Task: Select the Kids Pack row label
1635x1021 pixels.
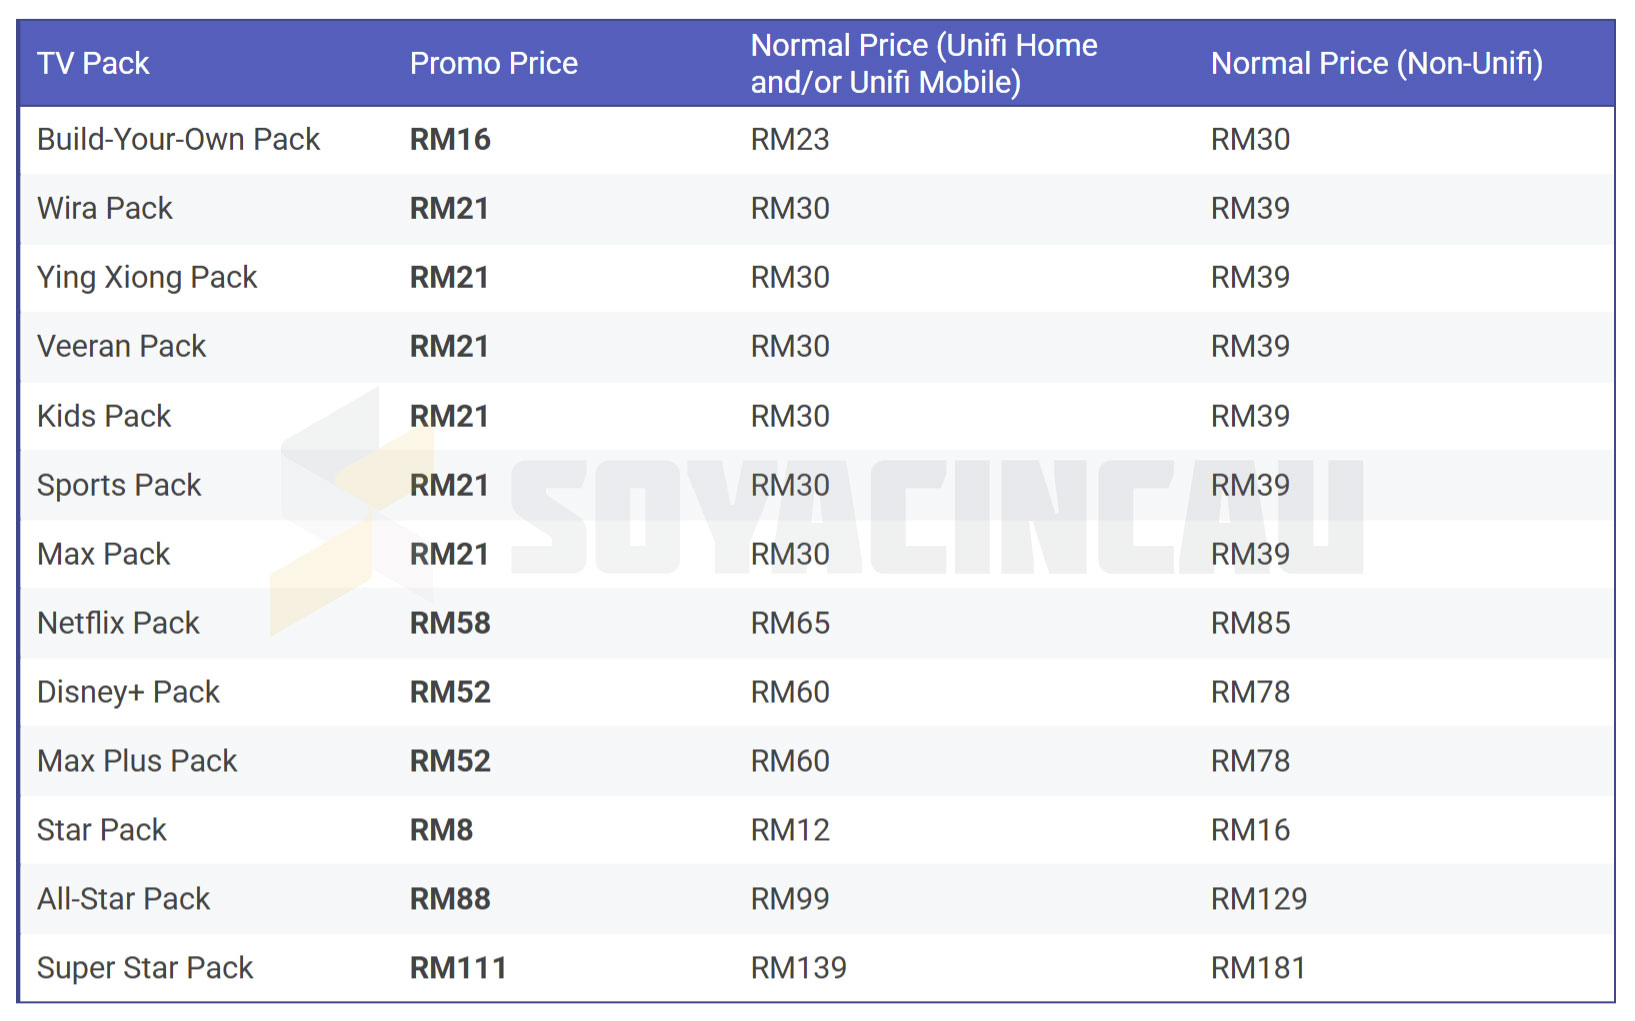Action: point(104,416)
